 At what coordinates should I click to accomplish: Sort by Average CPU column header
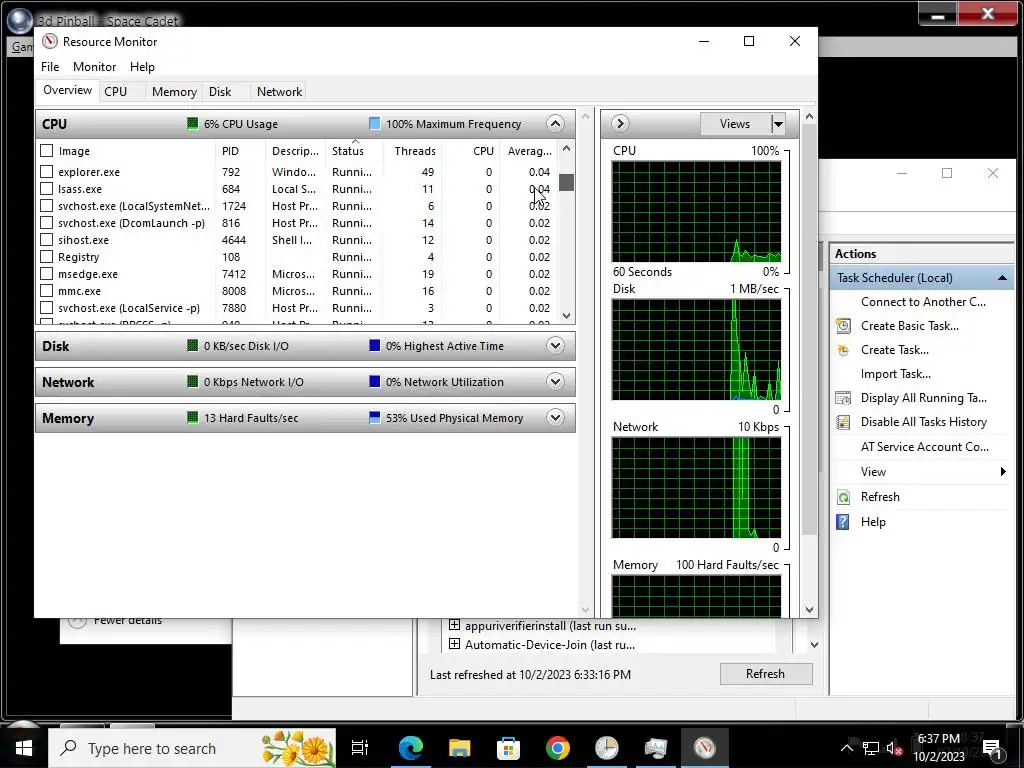pyautogui.click(x=529, y=151)
